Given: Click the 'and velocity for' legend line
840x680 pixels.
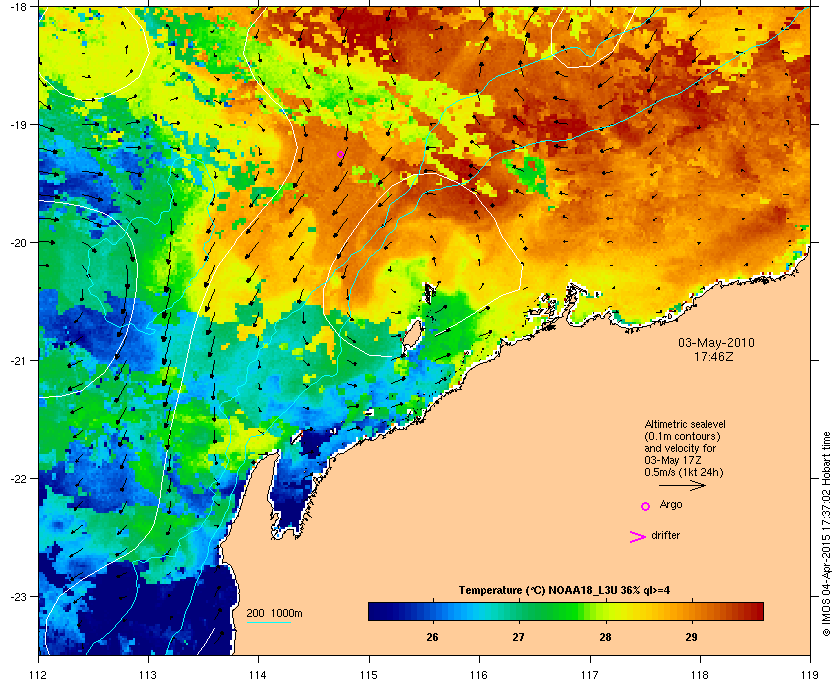Looking at the screenshot, I should pos(680,449).
